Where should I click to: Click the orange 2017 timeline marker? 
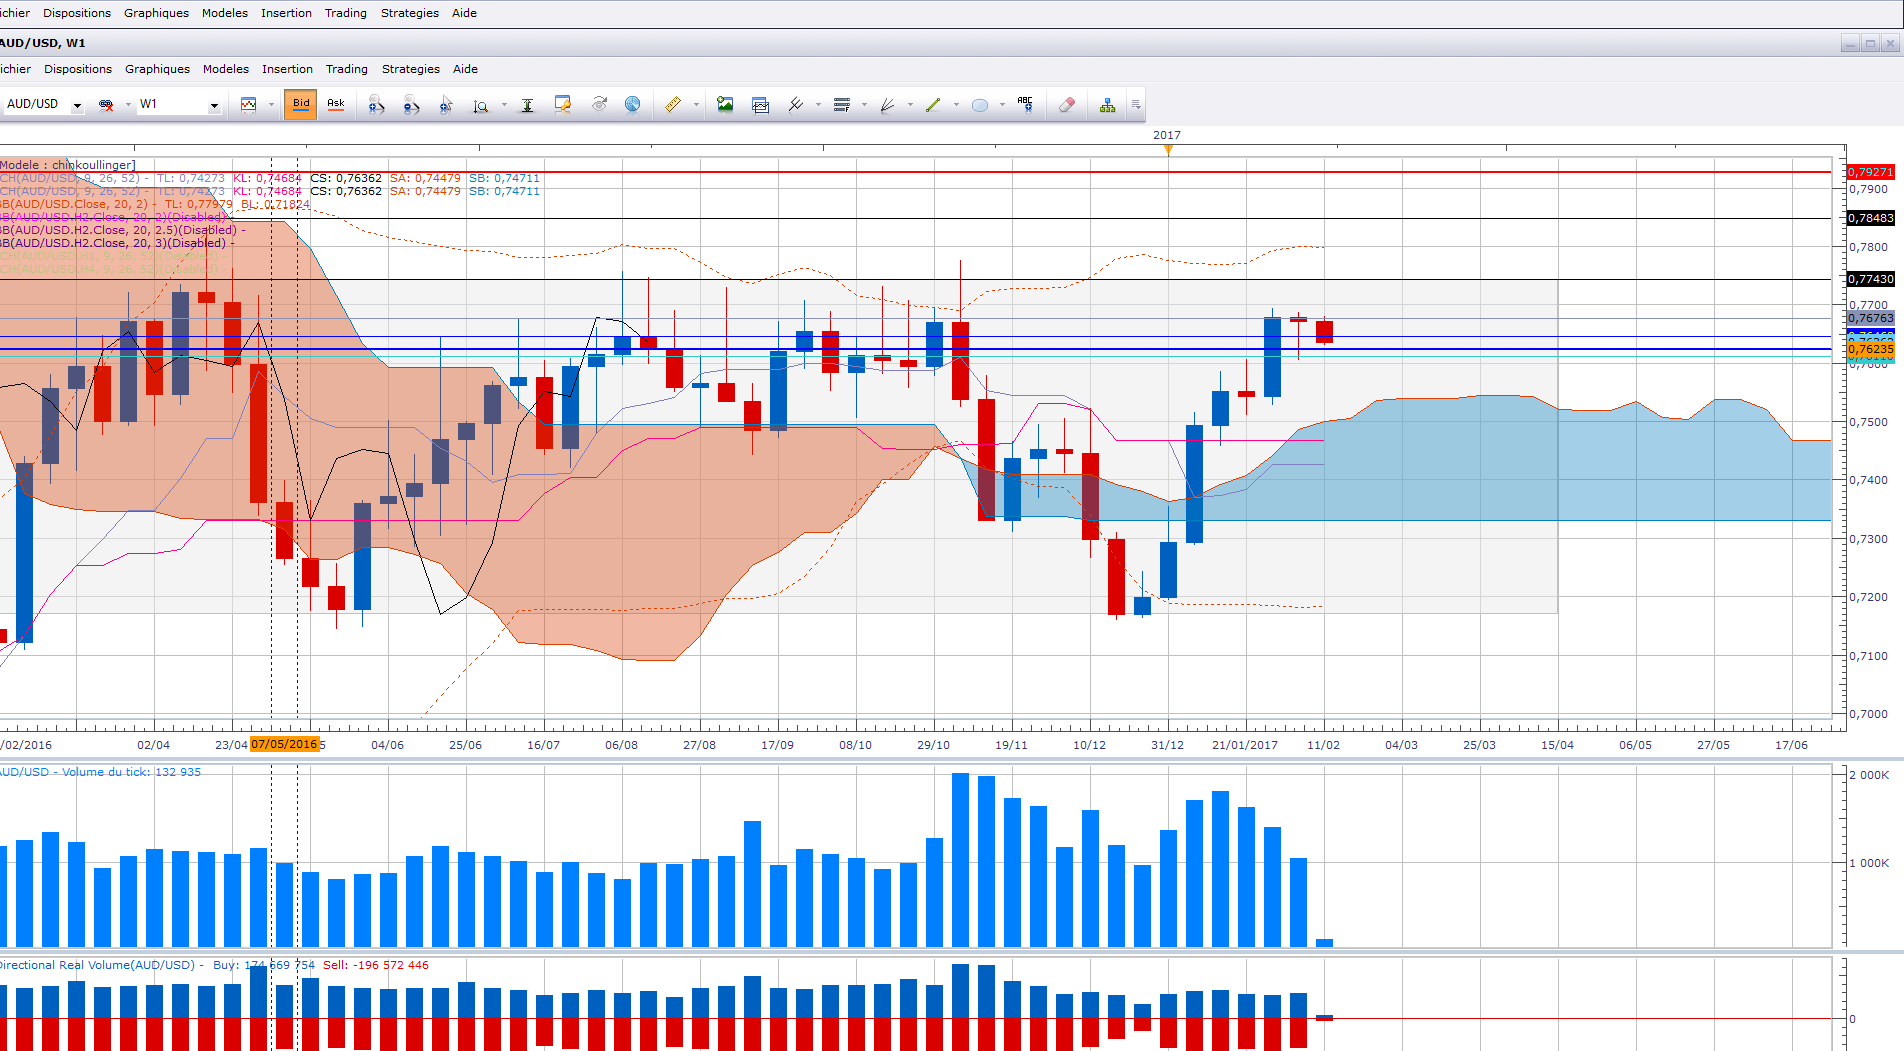(x=1168, y=149)
